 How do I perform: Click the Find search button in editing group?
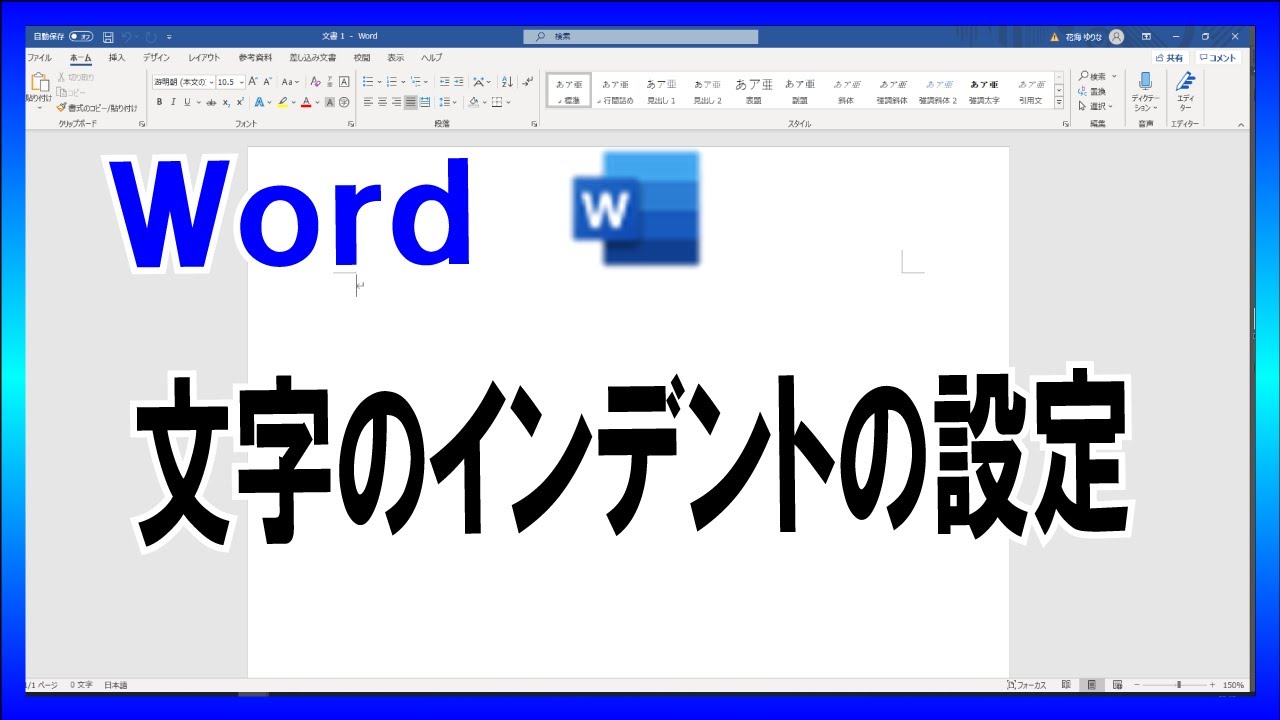point(1092,76)
